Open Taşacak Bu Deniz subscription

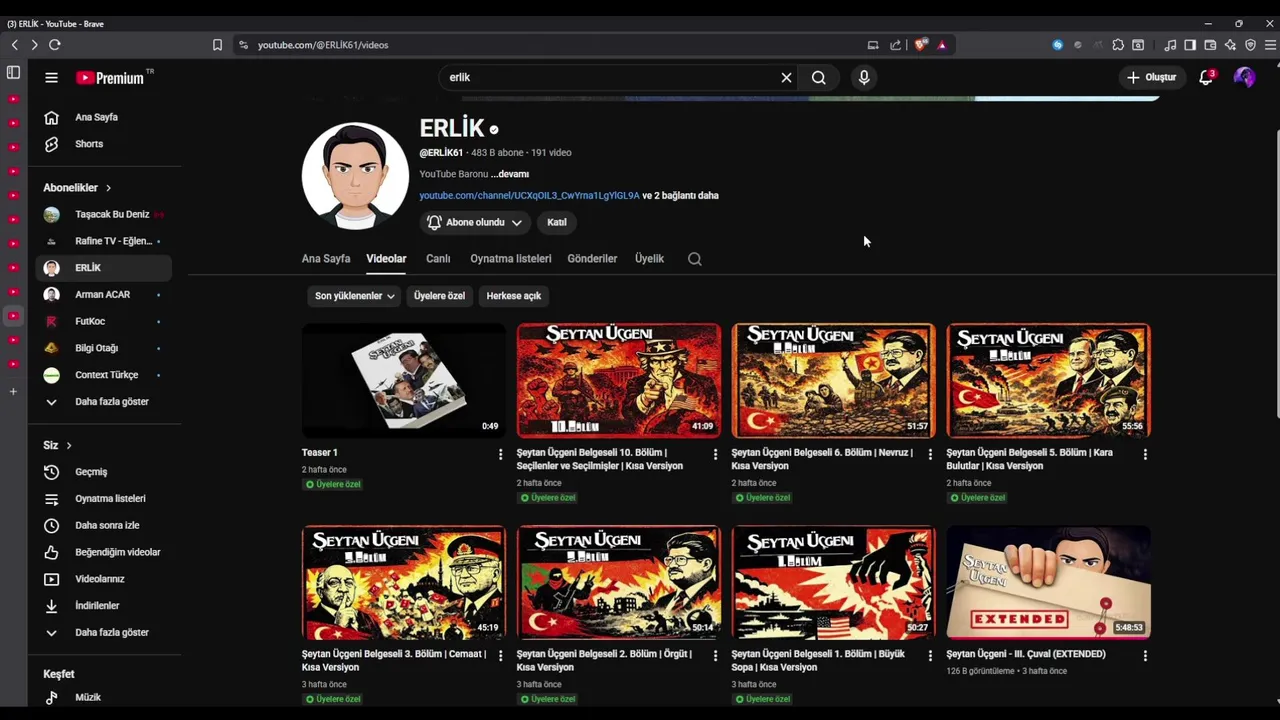pyautogui.click(x=104, y=214)
